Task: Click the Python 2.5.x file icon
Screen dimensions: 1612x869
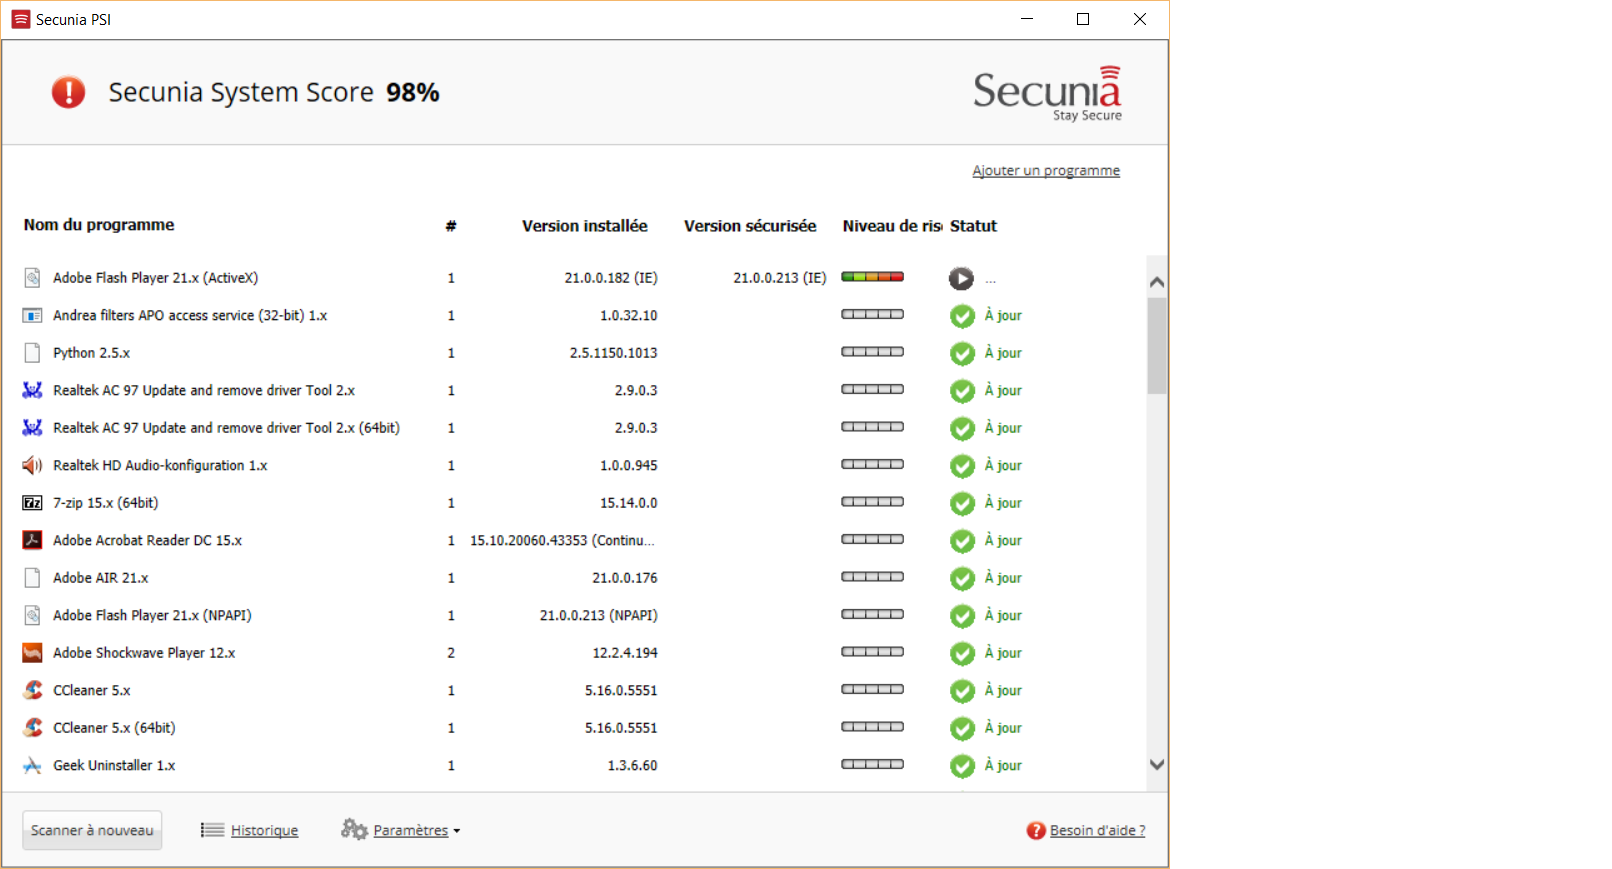Action: click(x=32, y=353)
